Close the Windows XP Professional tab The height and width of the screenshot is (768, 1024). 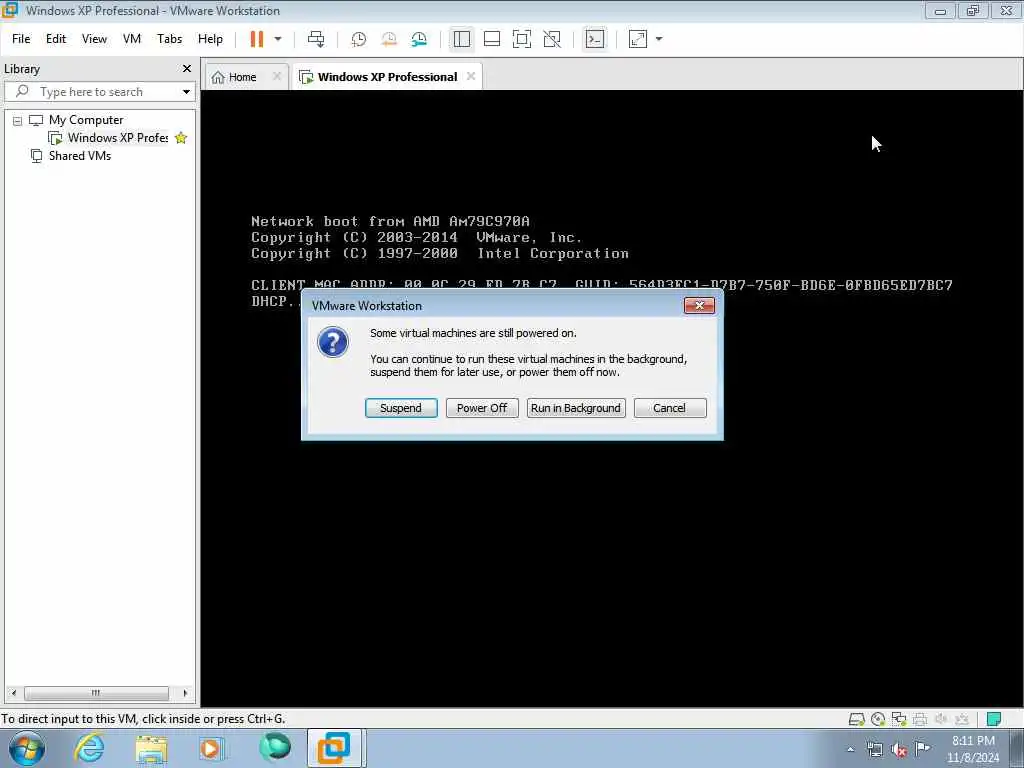pos(471,76)
